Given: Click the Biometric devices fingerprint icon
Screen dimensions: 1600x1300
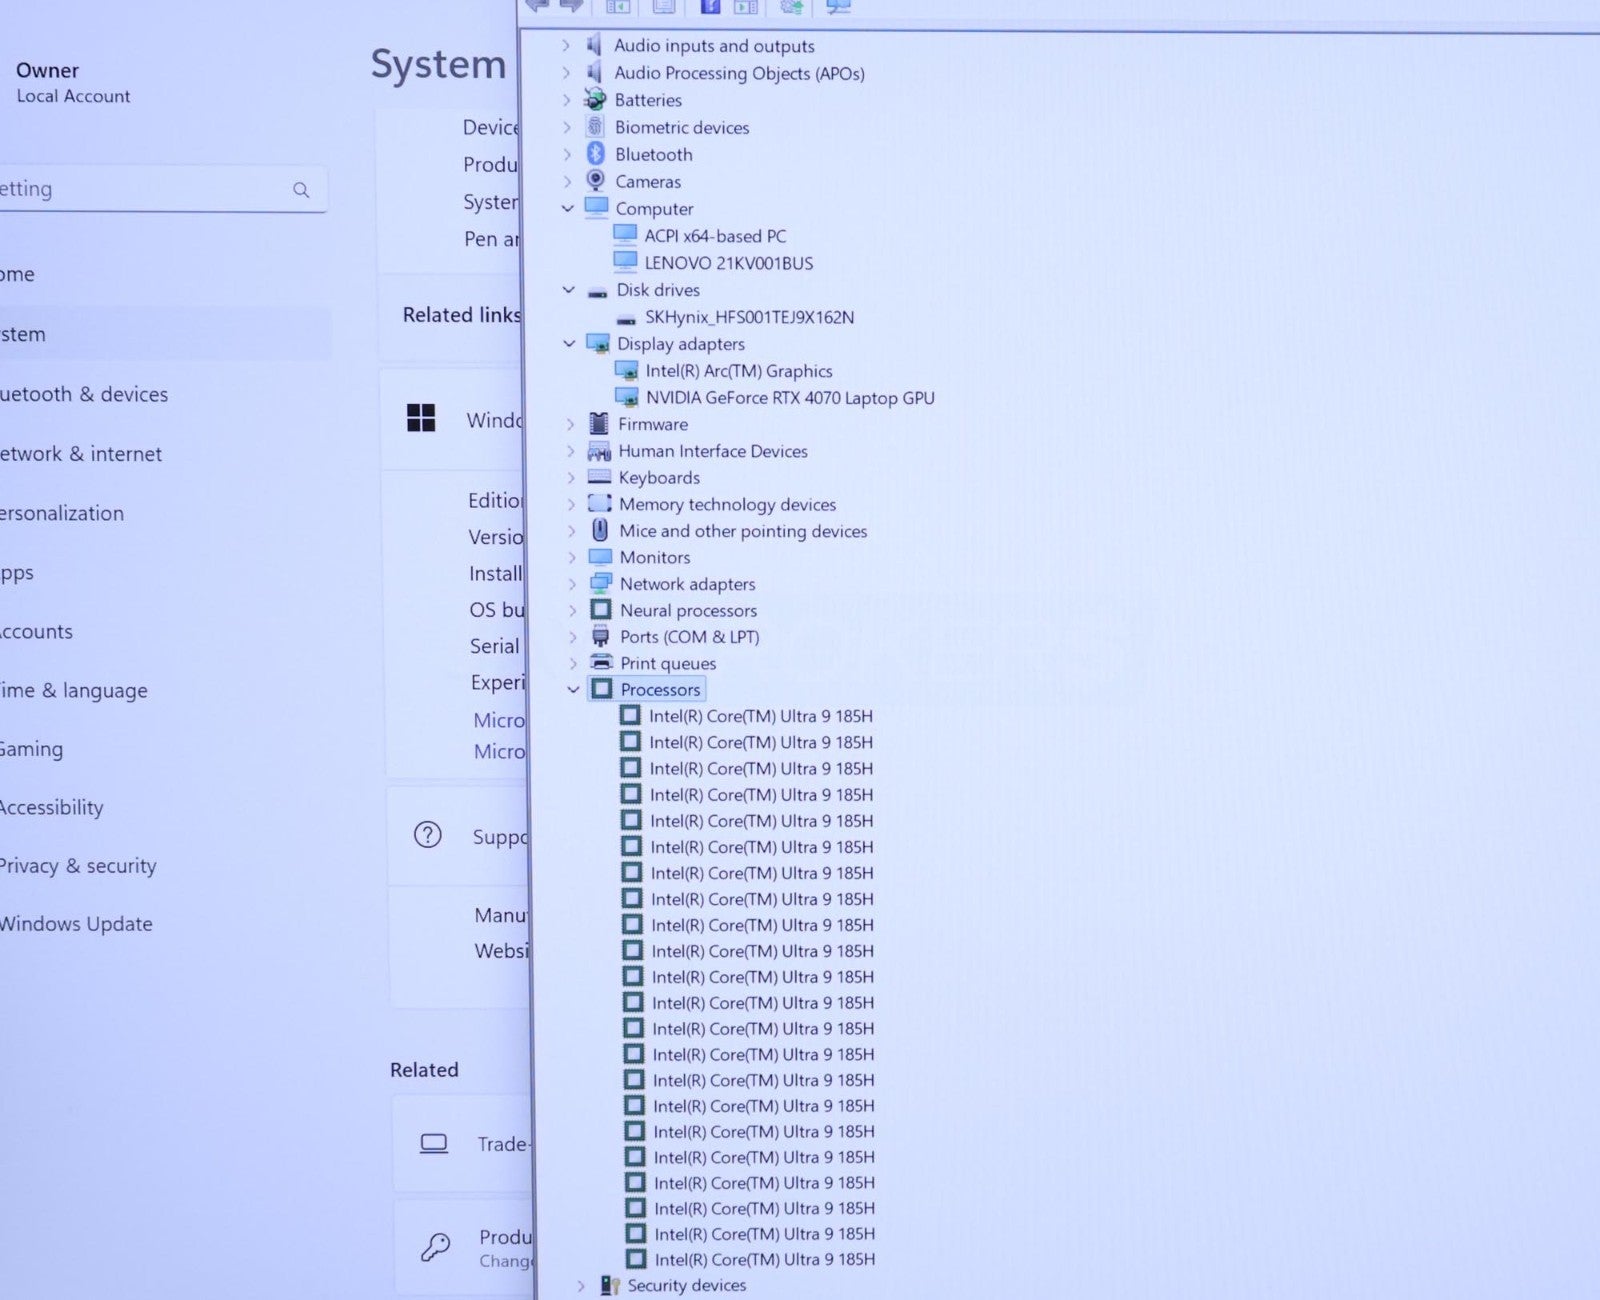Looking at the screenshot, I should point(596,127).
